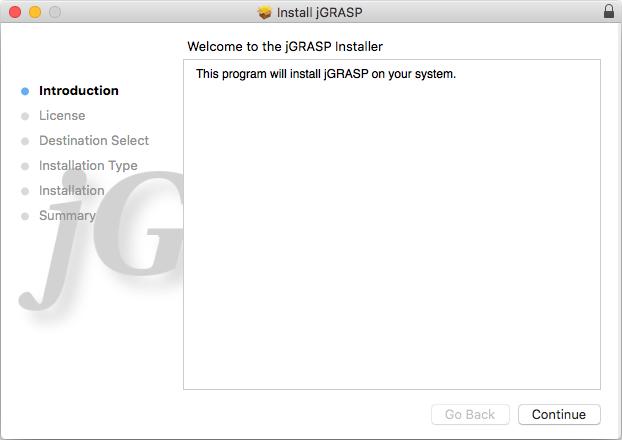Click the bullet beside Installation Type

[x=25, y=166]
